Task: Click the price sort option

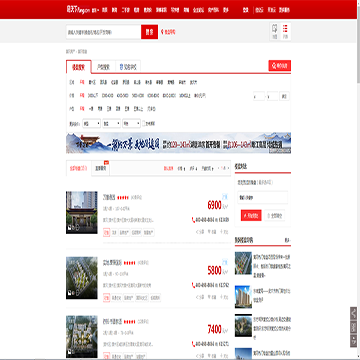Action: click(180, 169)
